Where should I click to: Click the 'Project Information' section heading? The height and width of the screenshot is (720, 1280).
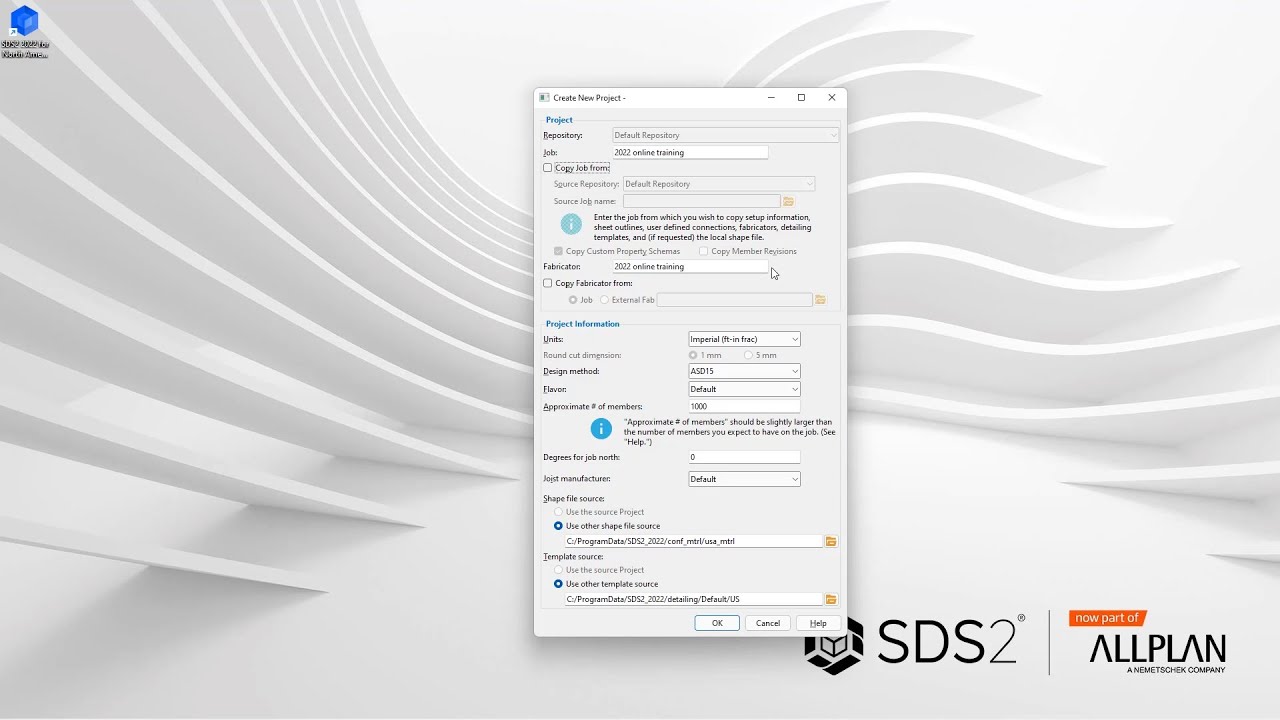583,324
